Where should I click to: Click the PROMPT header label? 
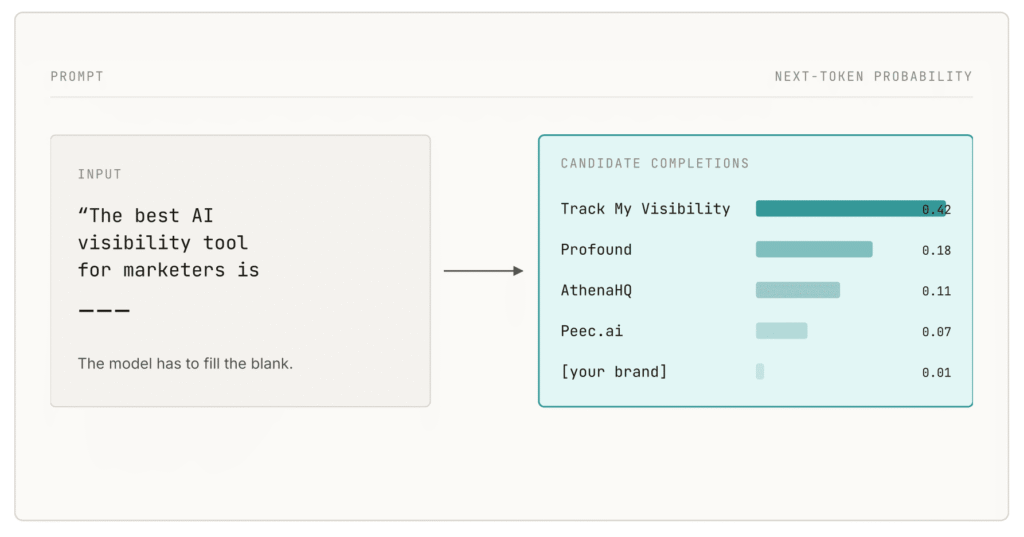[77, 76]
